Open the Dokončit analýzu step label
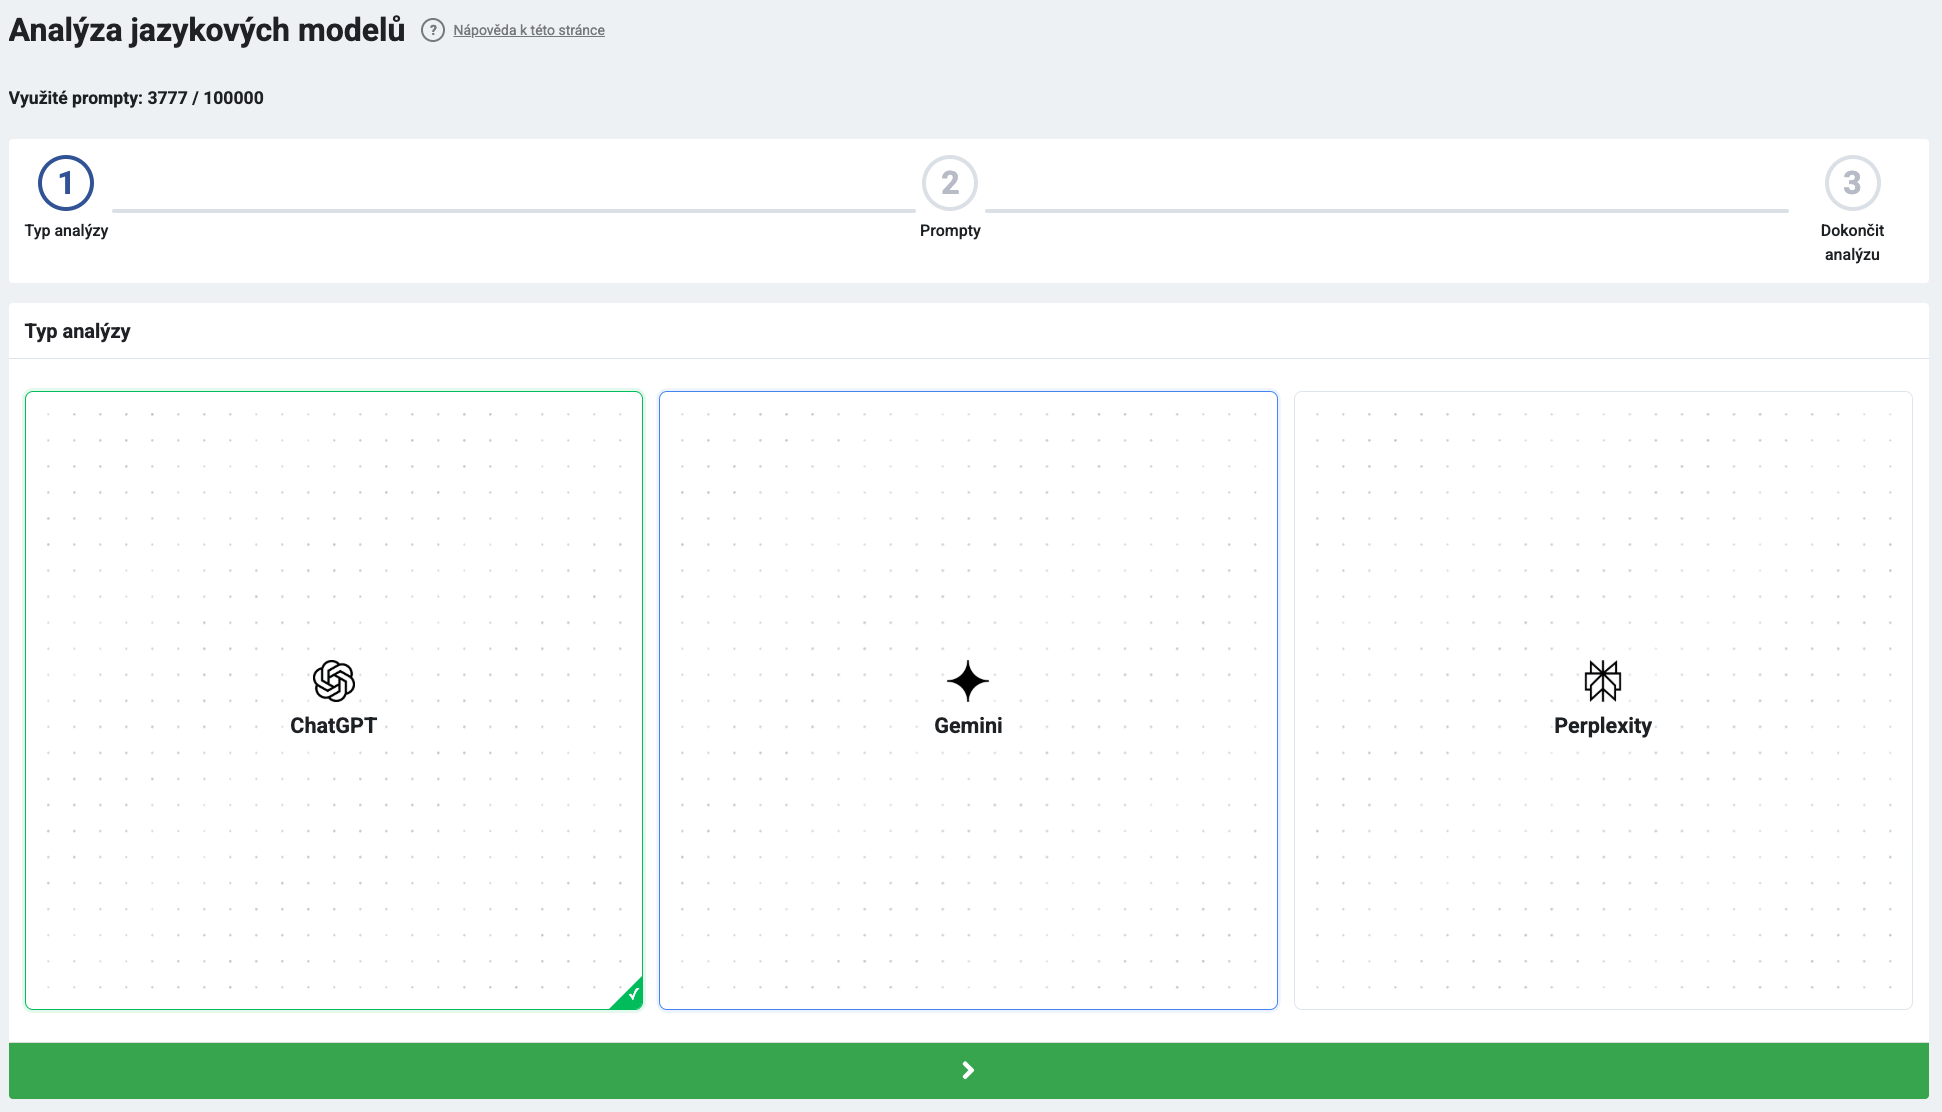 tap(1852, 242)
